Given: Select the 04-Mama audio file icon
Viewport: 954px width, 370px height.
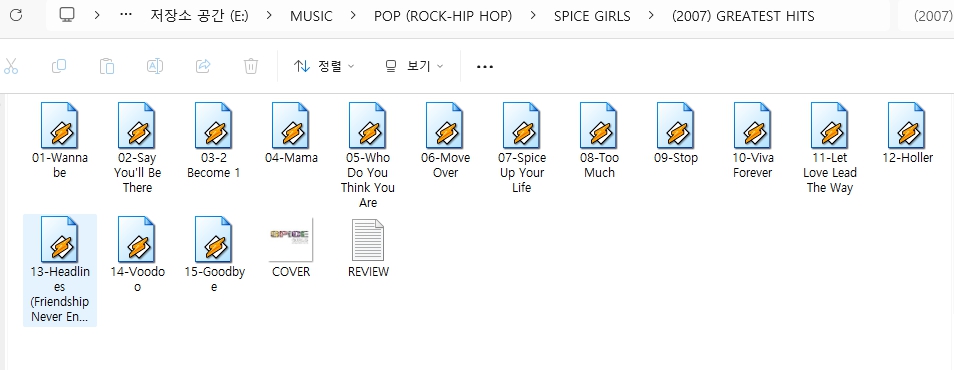Looking at the screenshot, I should [291, 125].
